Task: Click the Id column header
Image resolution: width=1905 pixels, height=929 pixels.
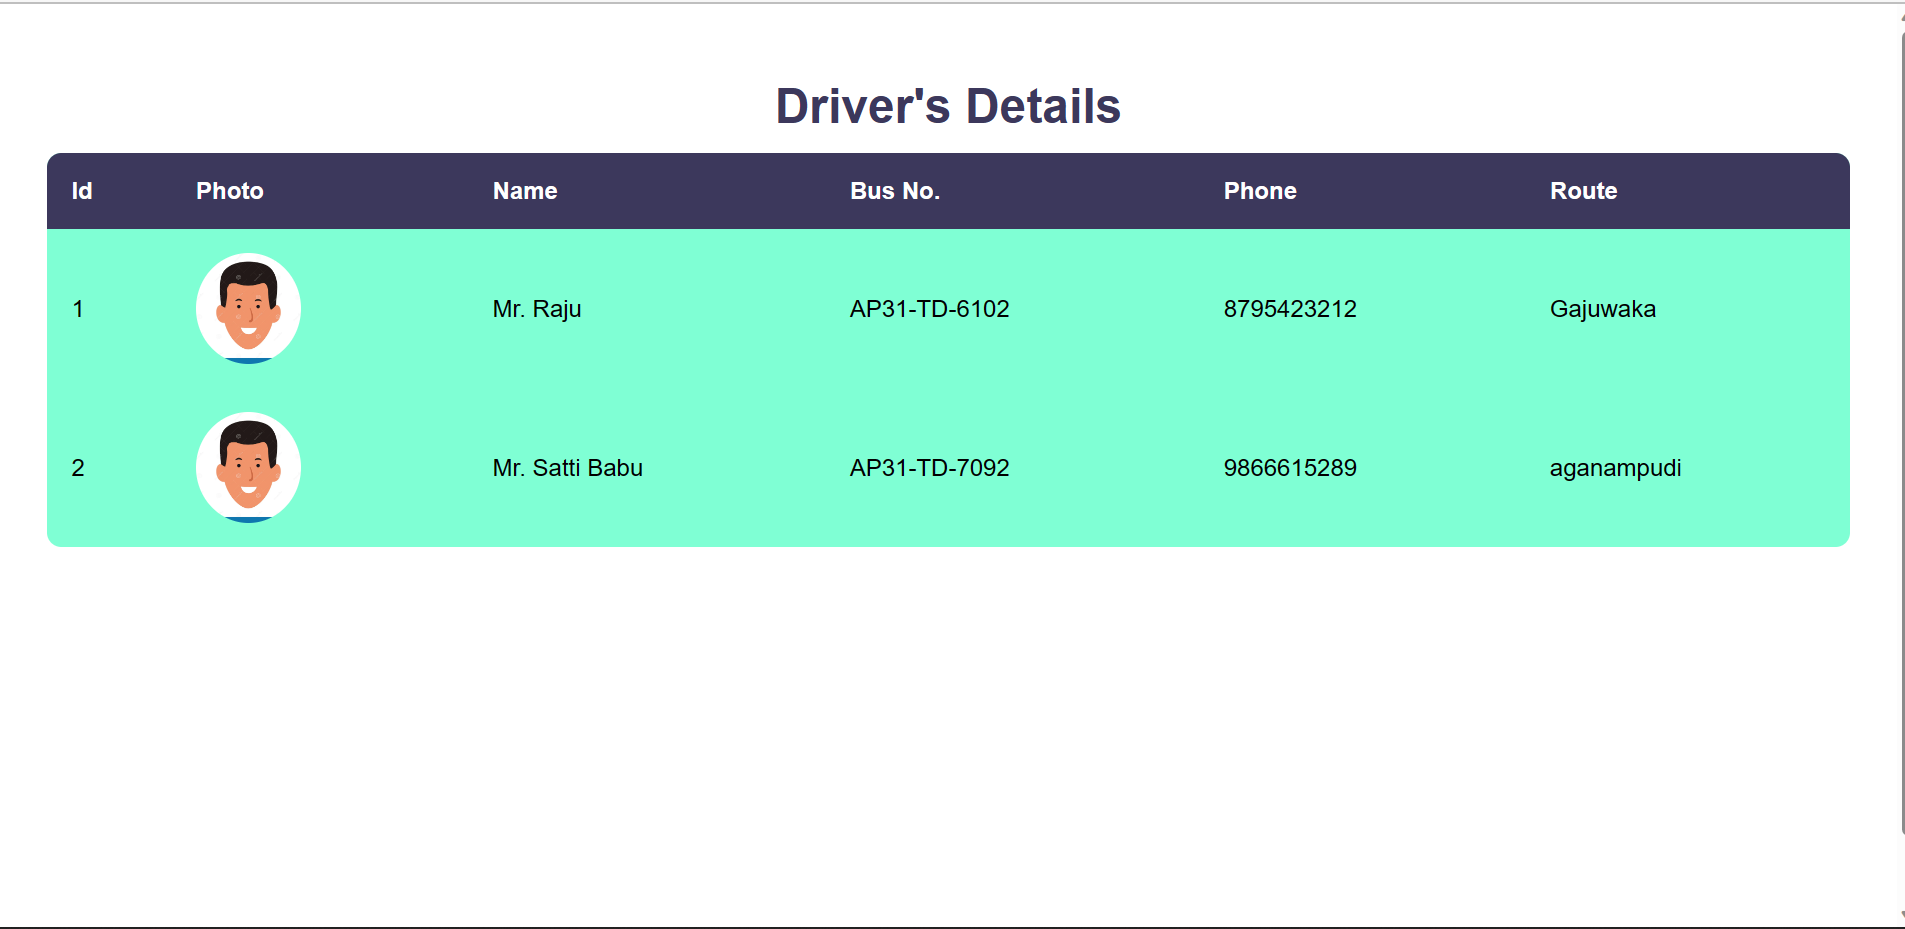Action: tap(81, 191)
